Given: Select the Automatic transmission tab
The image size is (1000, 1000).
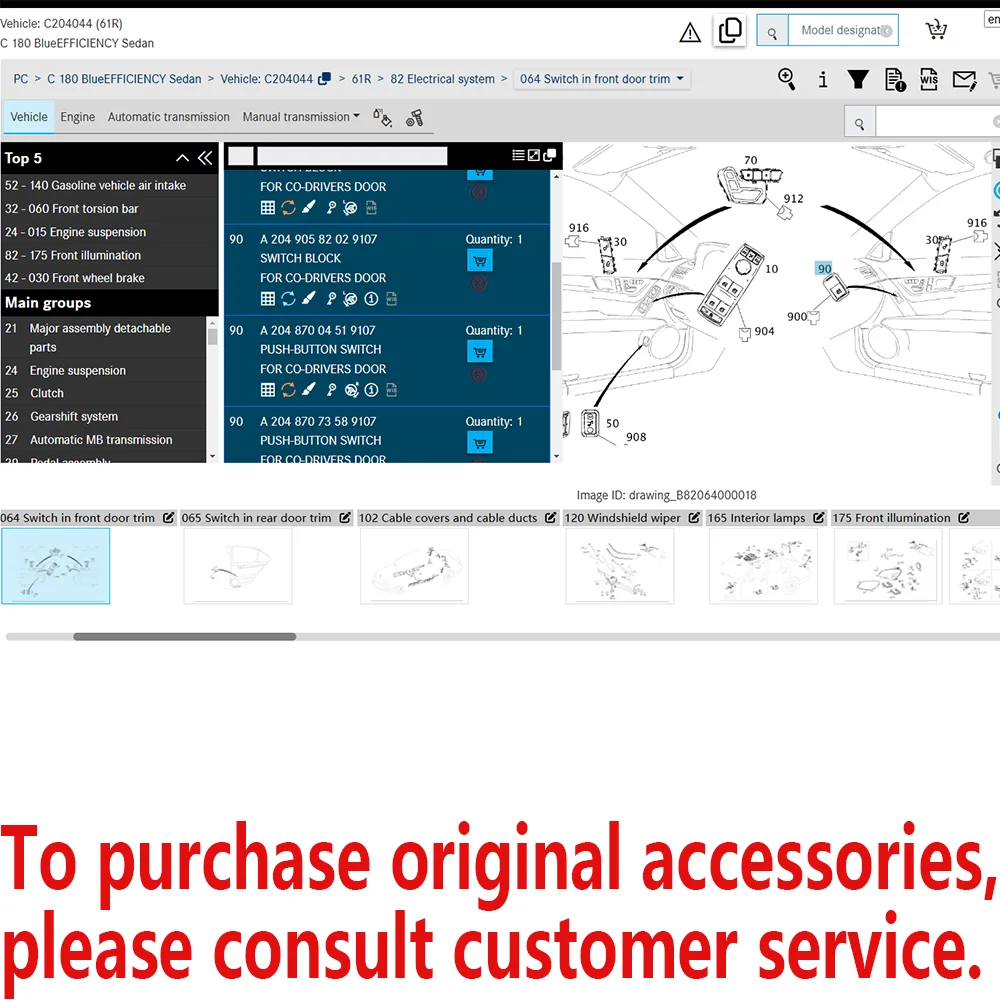Looking at the screenshot, I should tap(168, 117).
